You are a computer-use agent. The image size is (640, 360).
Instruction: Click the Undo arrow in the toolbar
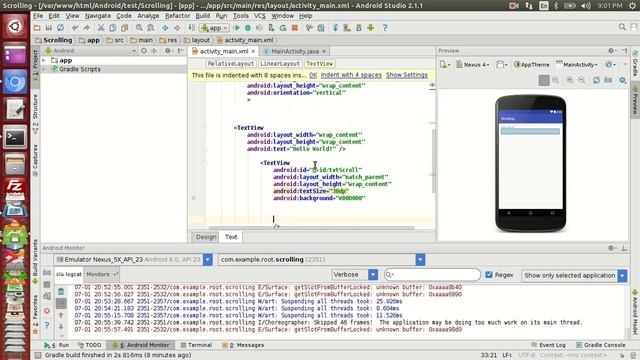(75, 28)
